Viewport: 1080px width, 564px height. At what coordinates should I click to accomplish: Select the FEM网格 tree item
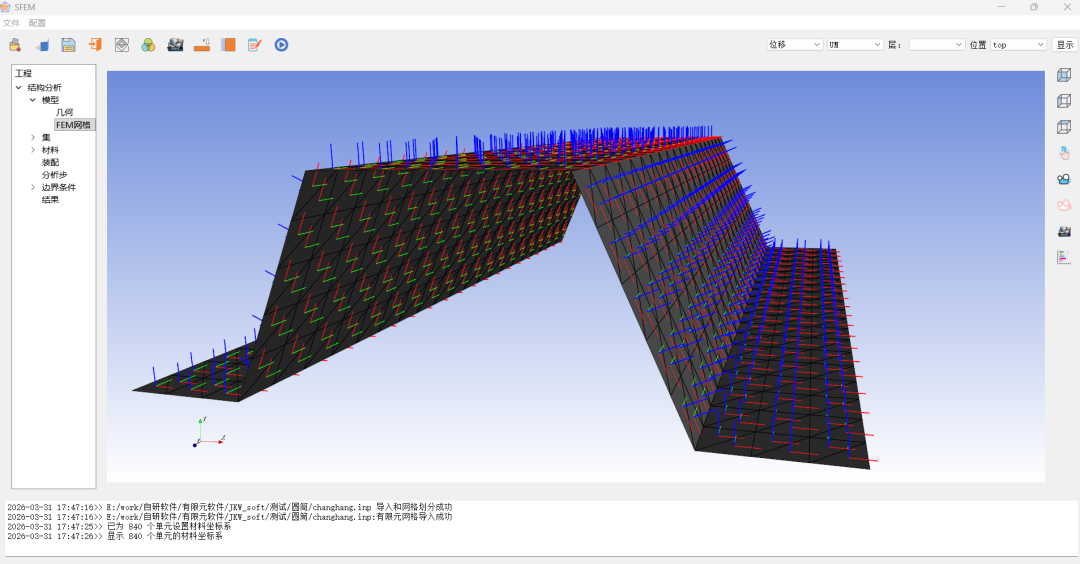tap(74, 125)
